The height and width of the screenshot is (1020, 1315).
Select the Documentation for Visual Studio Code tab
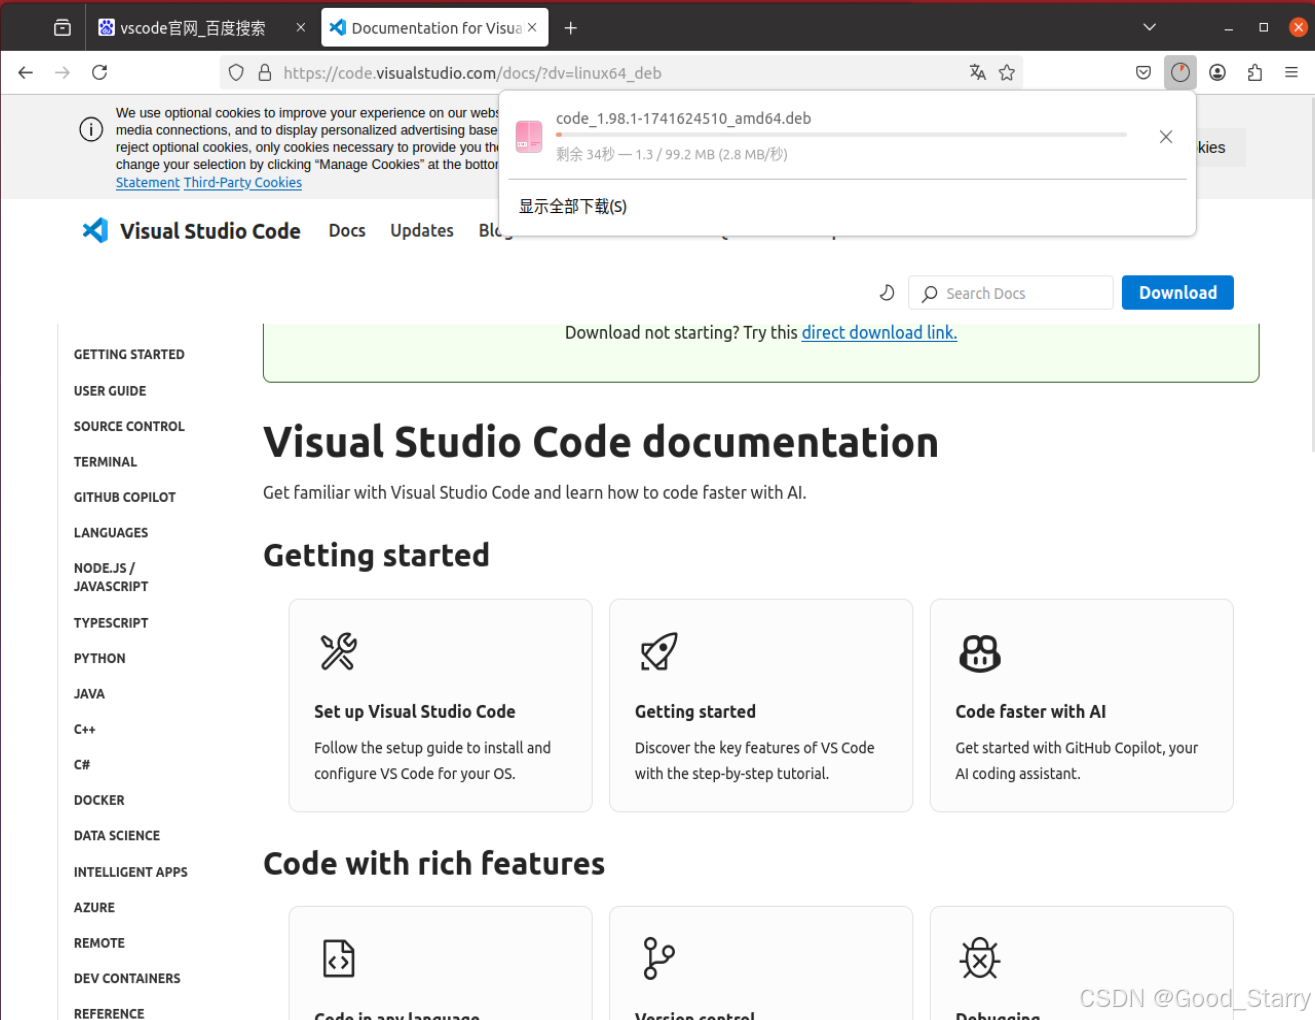(435, 28)
